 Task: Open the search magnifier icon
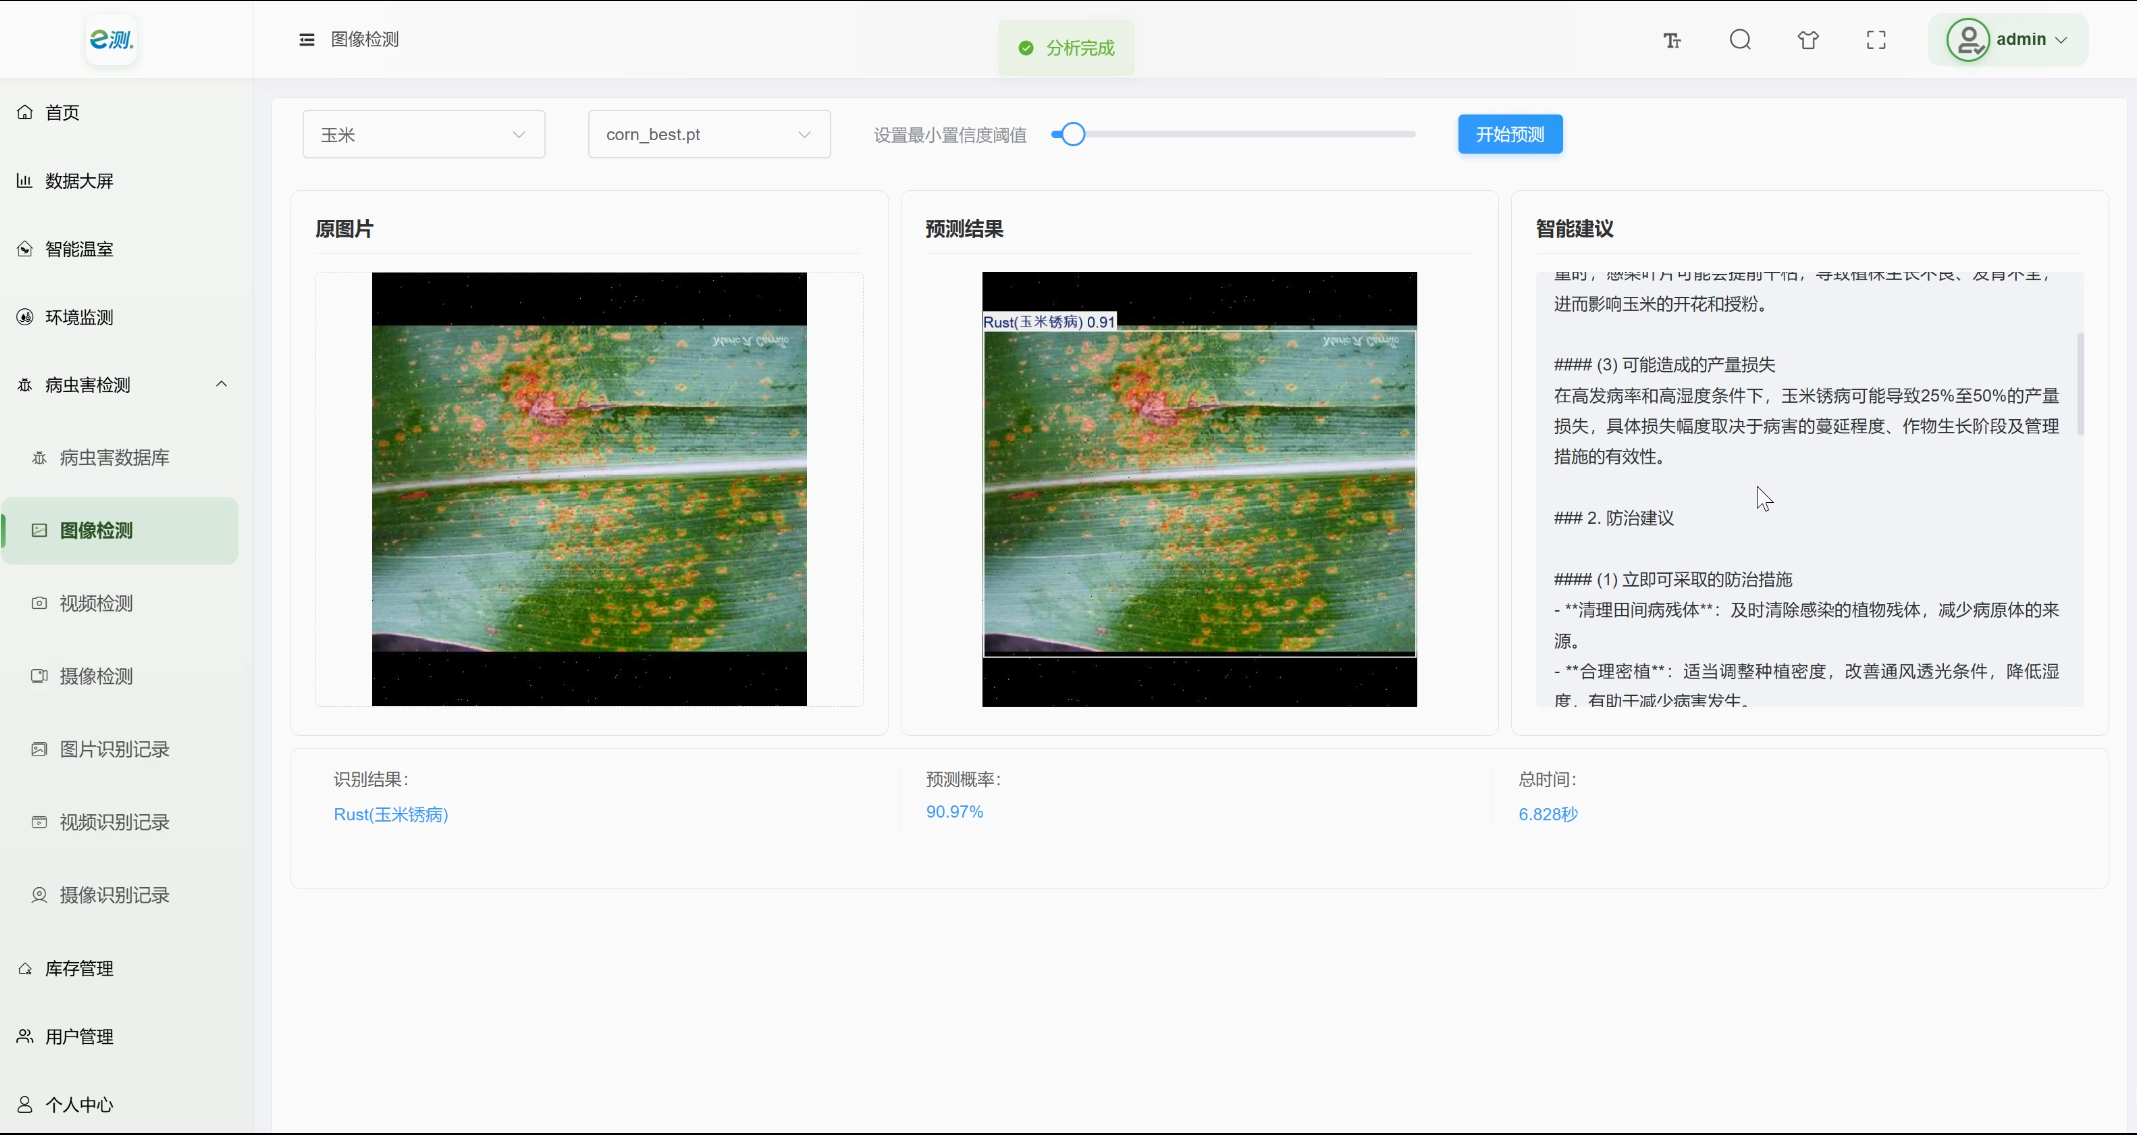coord(1740,40)
